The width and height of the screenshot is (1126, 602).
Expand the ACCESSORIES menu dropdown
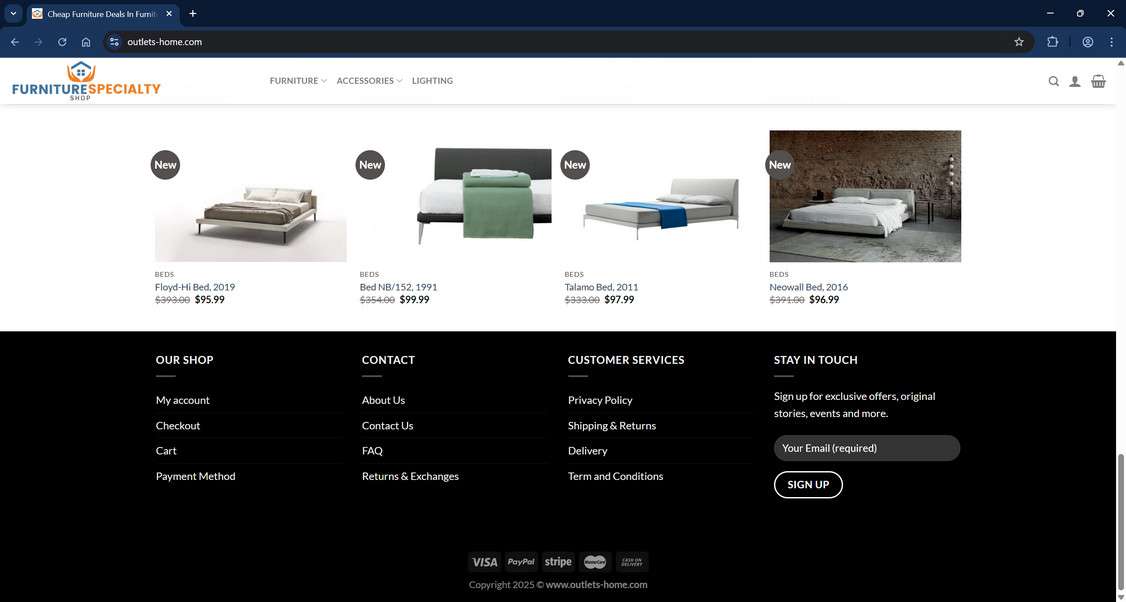pyautogui.click(x=369, y=81)
